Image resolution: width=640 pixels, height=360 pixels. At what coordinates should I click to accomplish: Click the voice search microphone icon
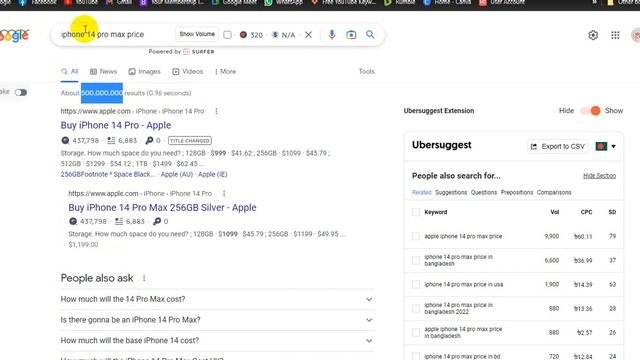(x=332, y=34)
